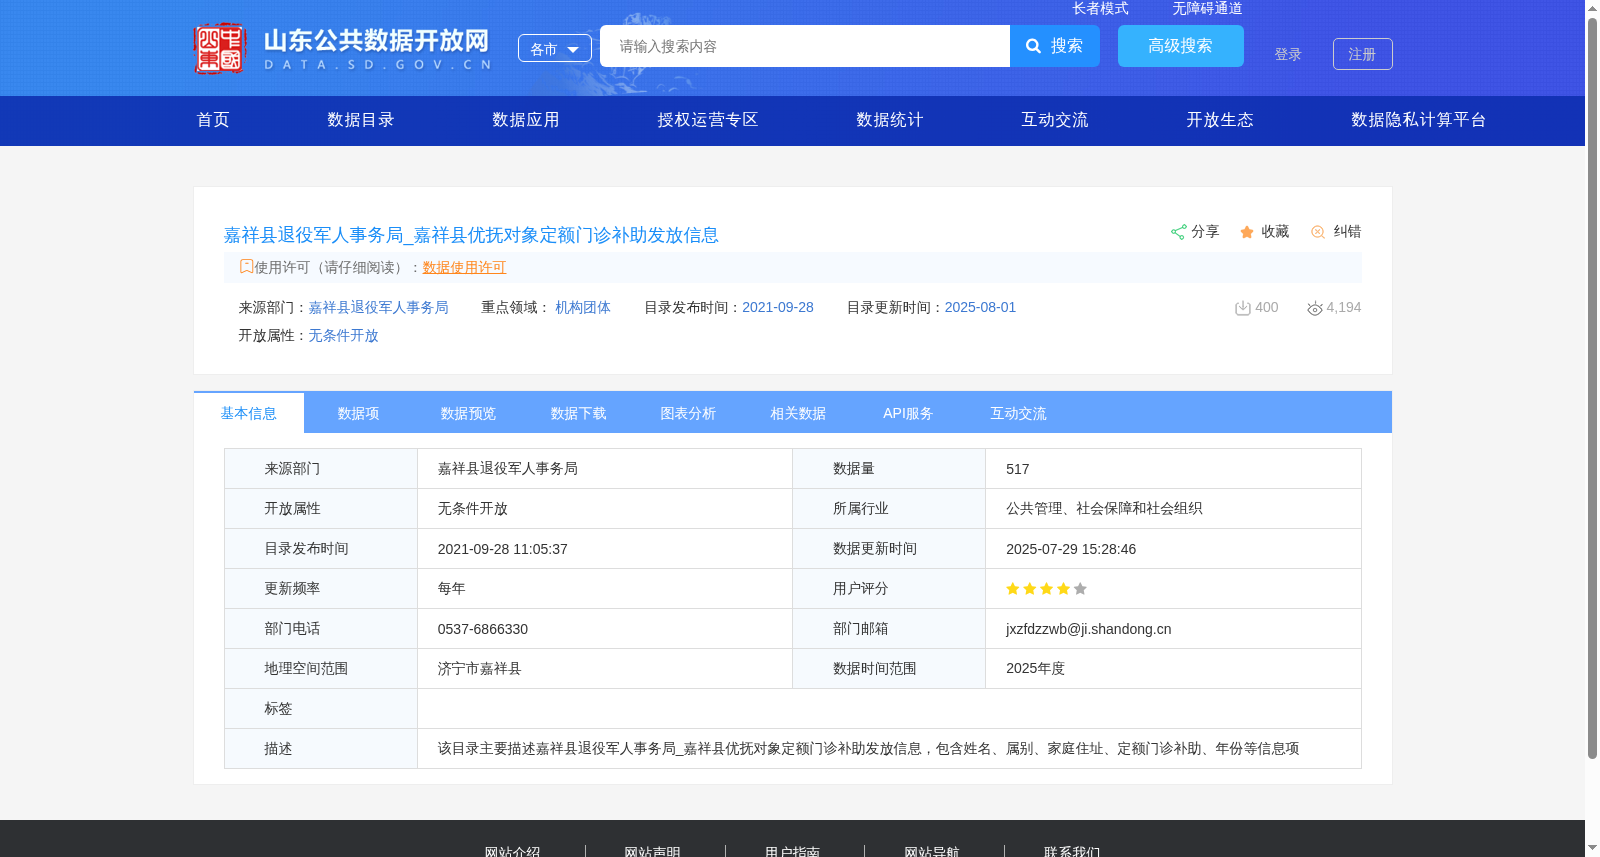Click the 注册 register button
Viewport: 1600px width, 857px height.
(1363, 54)
